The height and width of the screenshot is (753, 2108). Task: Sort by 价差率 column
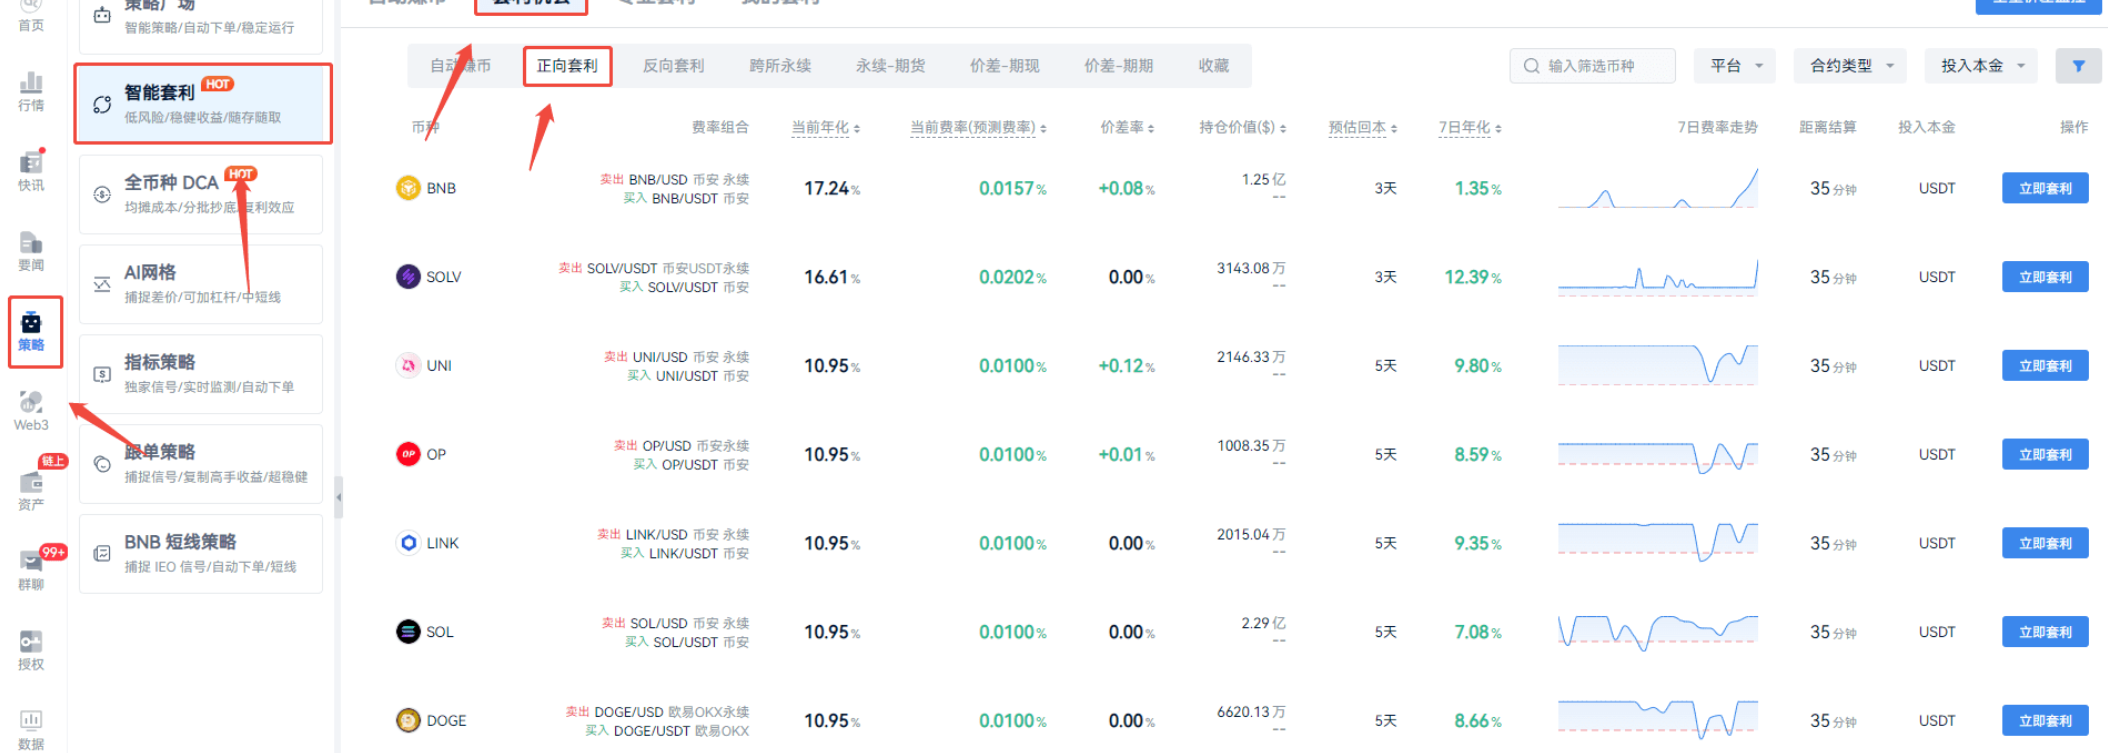click(x=1127, y=127)
